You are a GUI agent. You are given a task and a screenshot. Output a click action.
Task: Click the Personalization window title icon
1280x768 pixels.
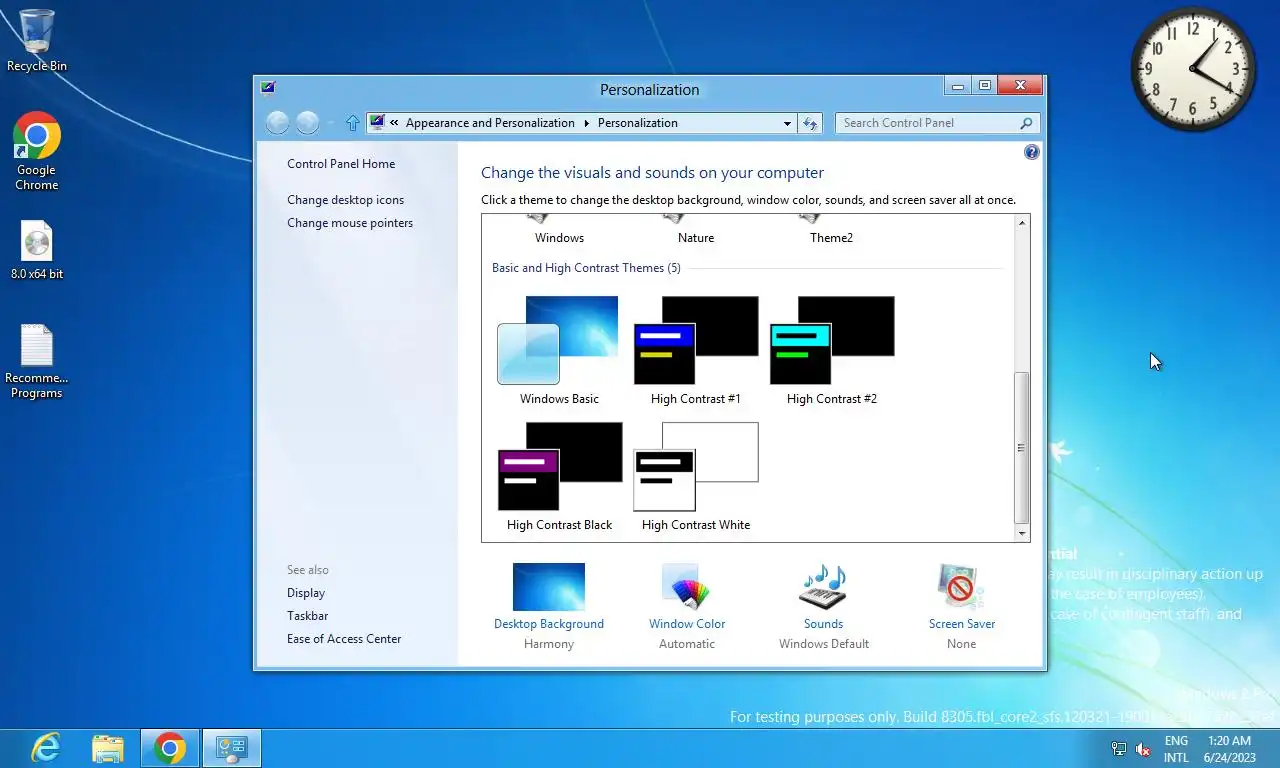(267, 87)
